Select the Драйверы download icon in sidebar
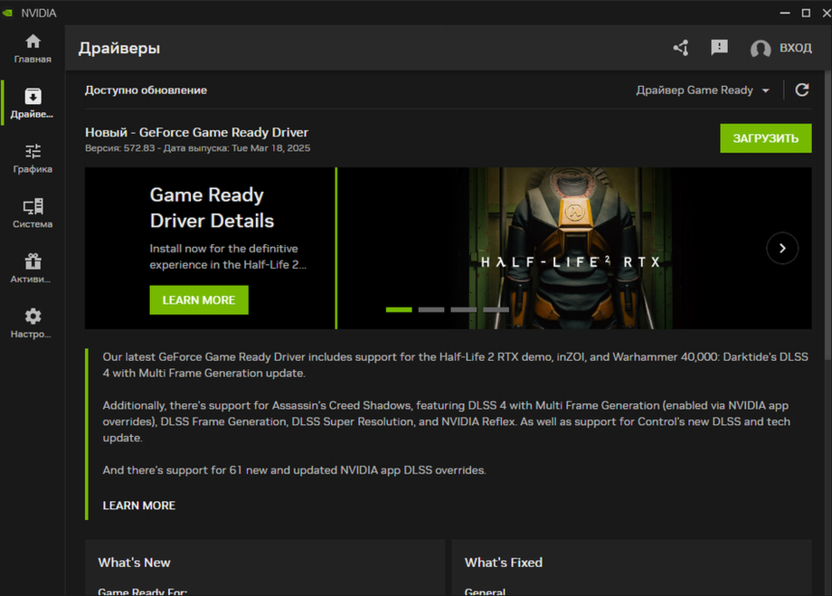This screenshot has height=596, width=832. click(33, 97)
